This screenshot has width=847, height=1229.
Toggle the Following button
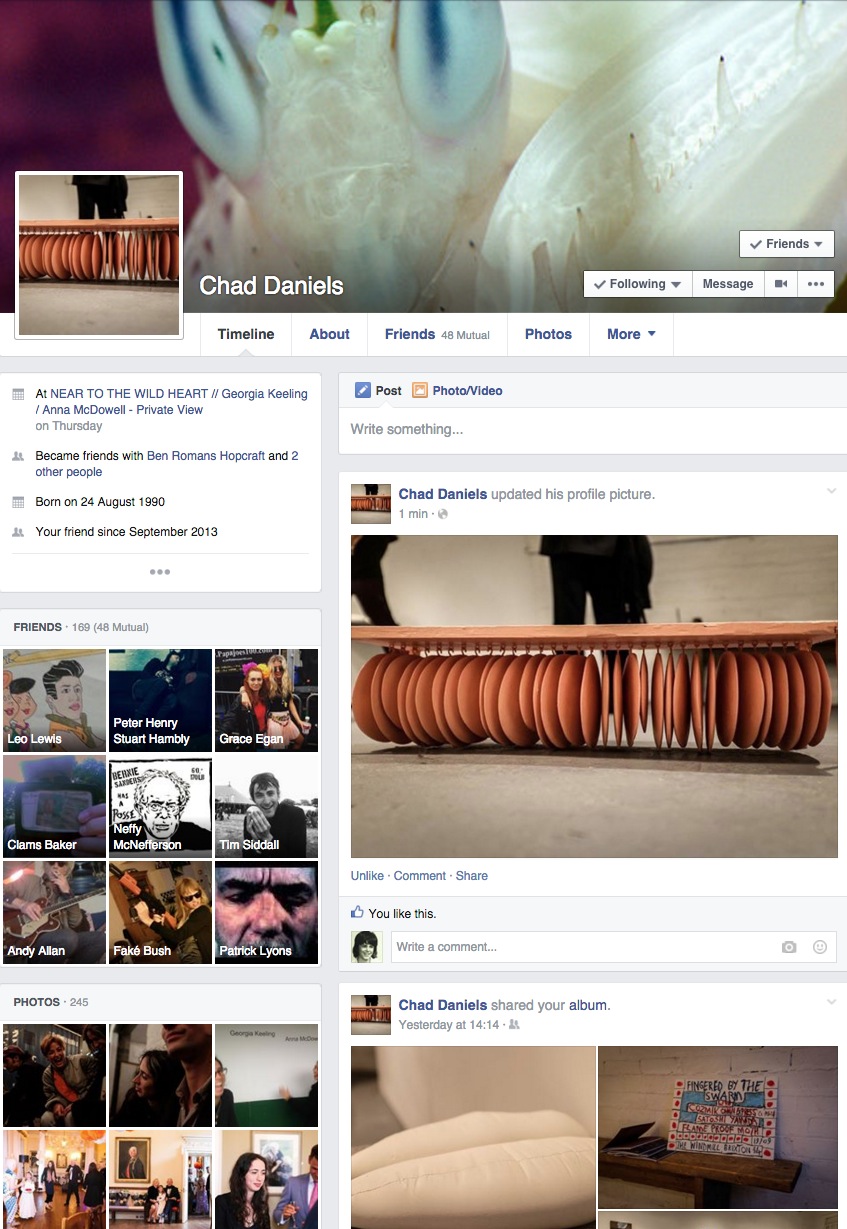(x=637, y=284)
